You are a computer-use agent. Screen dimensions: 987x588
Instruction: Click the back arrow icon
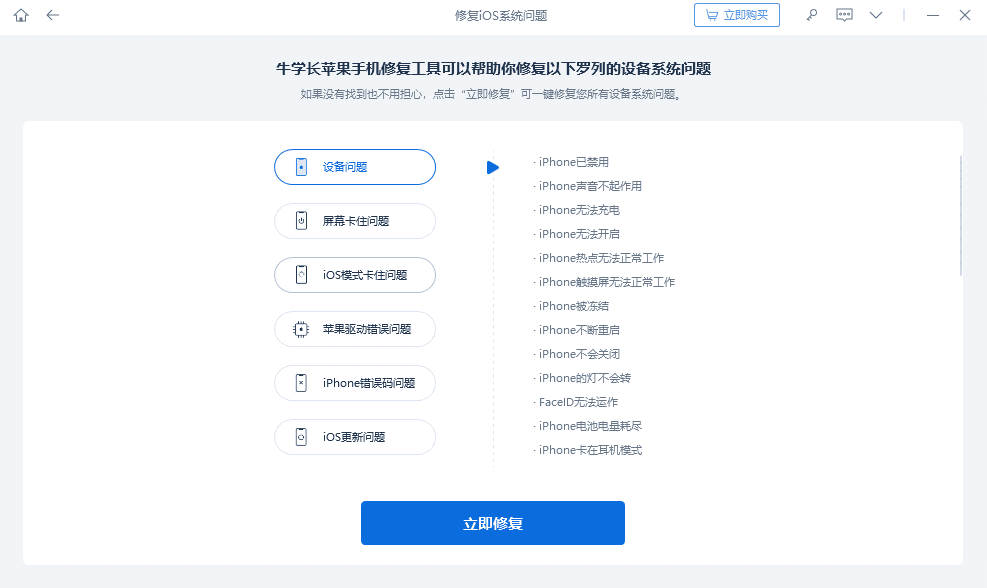(53, 15)
